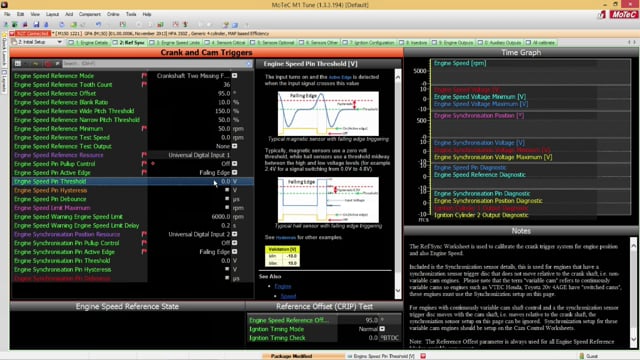Click the white flag icon left of search field
The image size is (640, 360).
click(58, 64)
